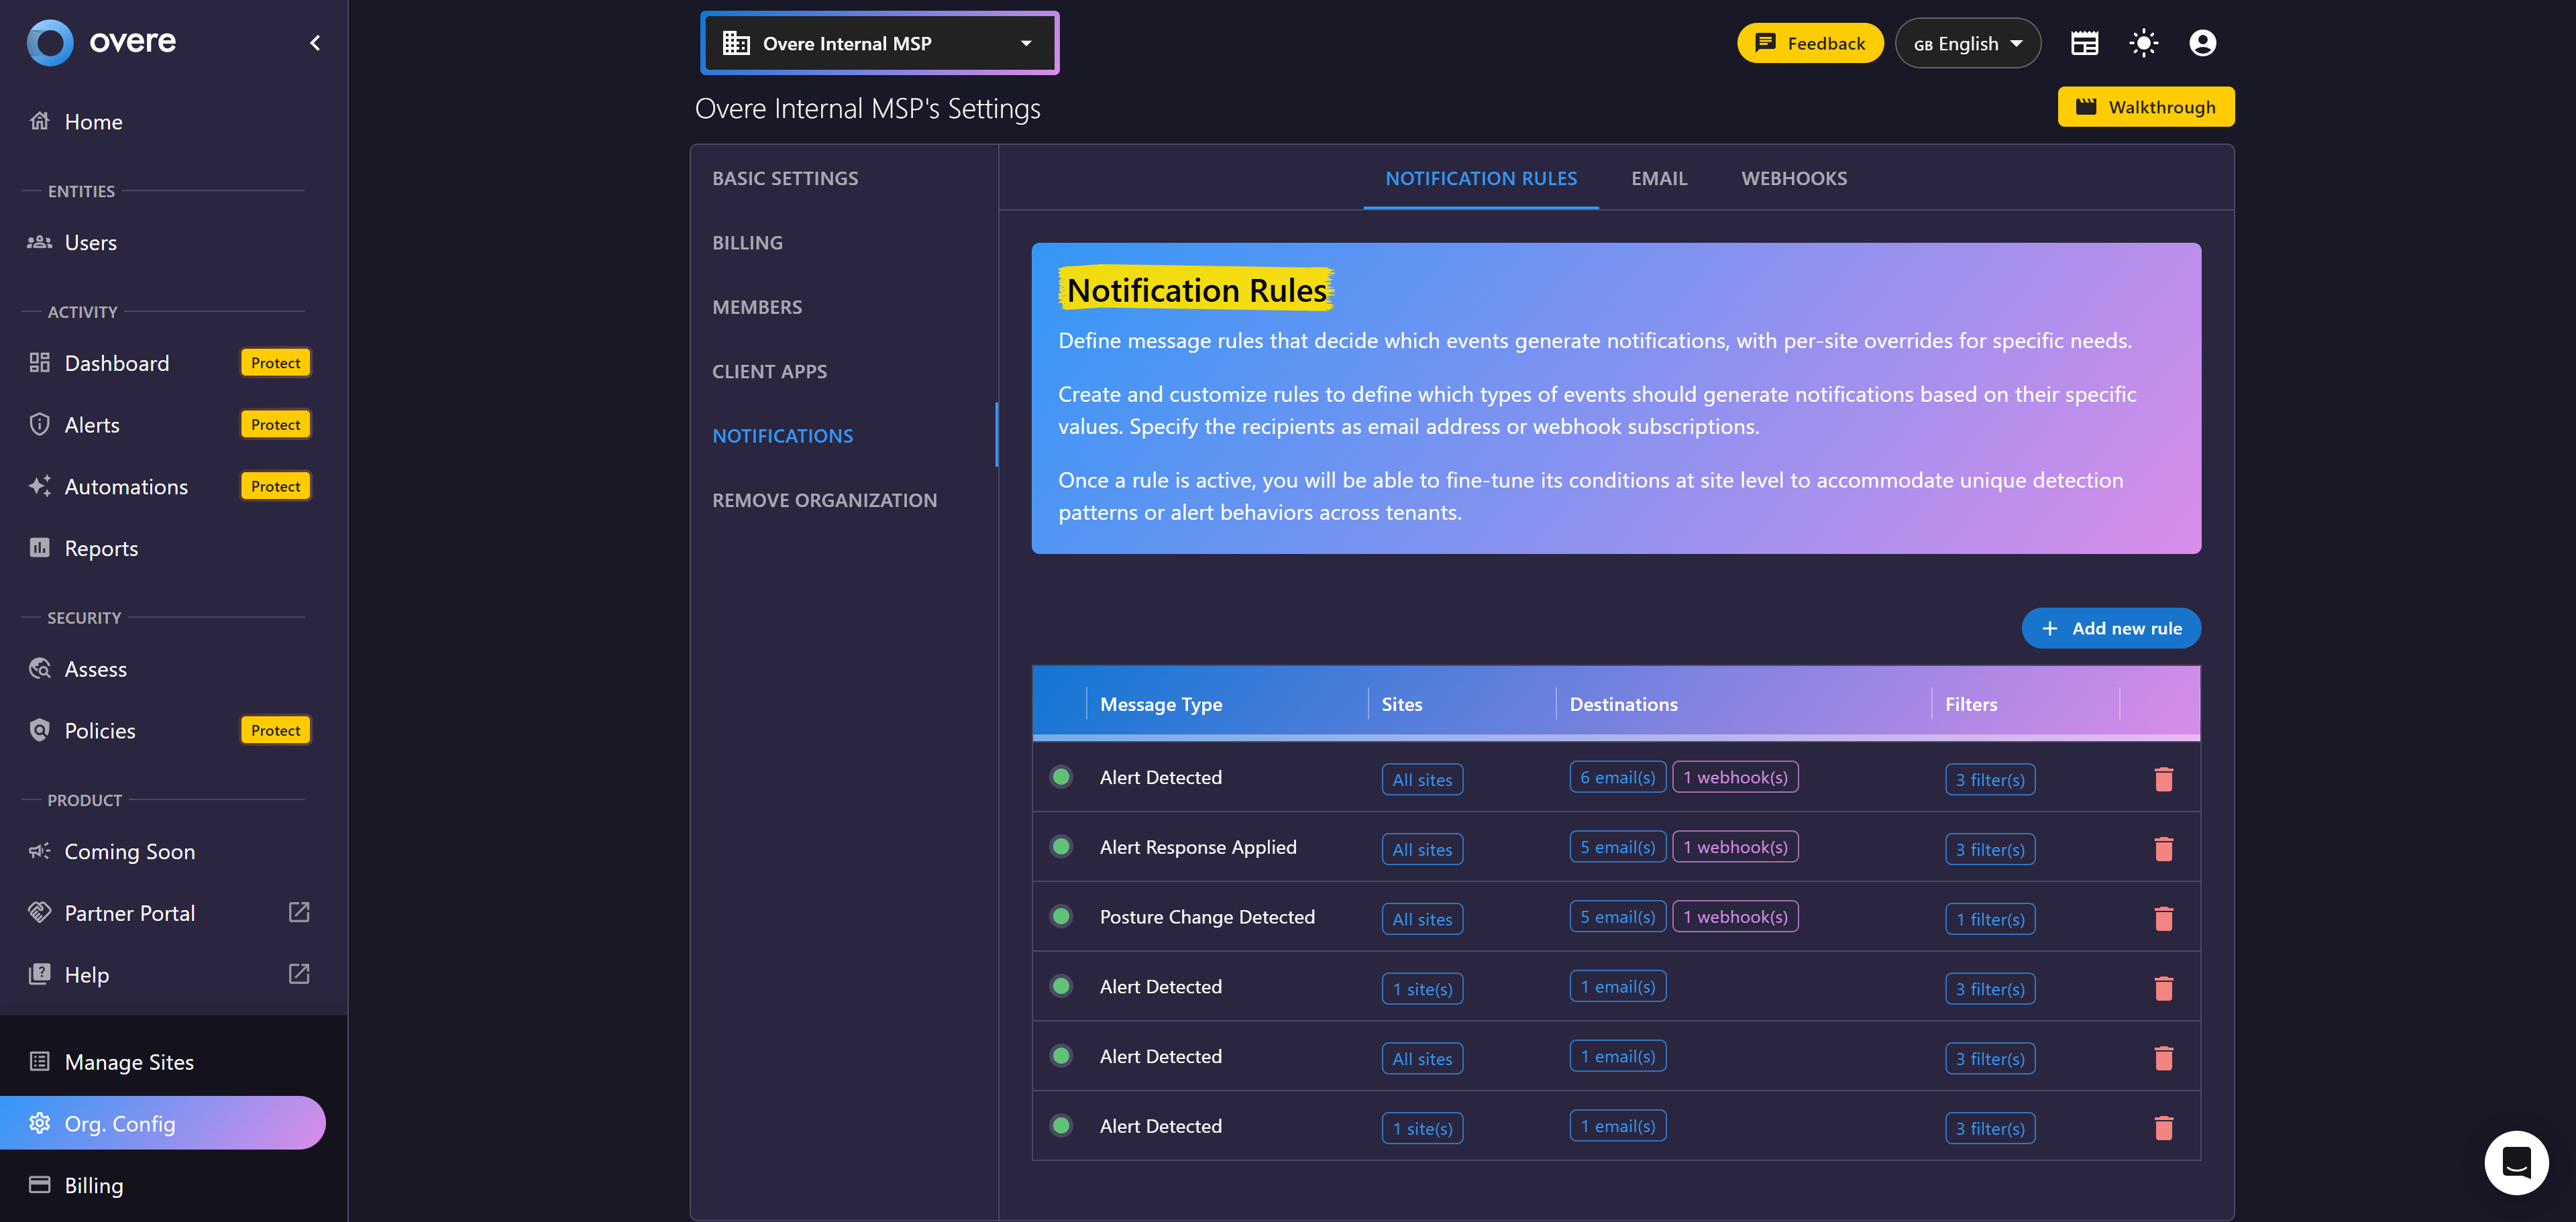
Task: Open the WEBHOOKS tab
Action: [x=1793, y=178]
